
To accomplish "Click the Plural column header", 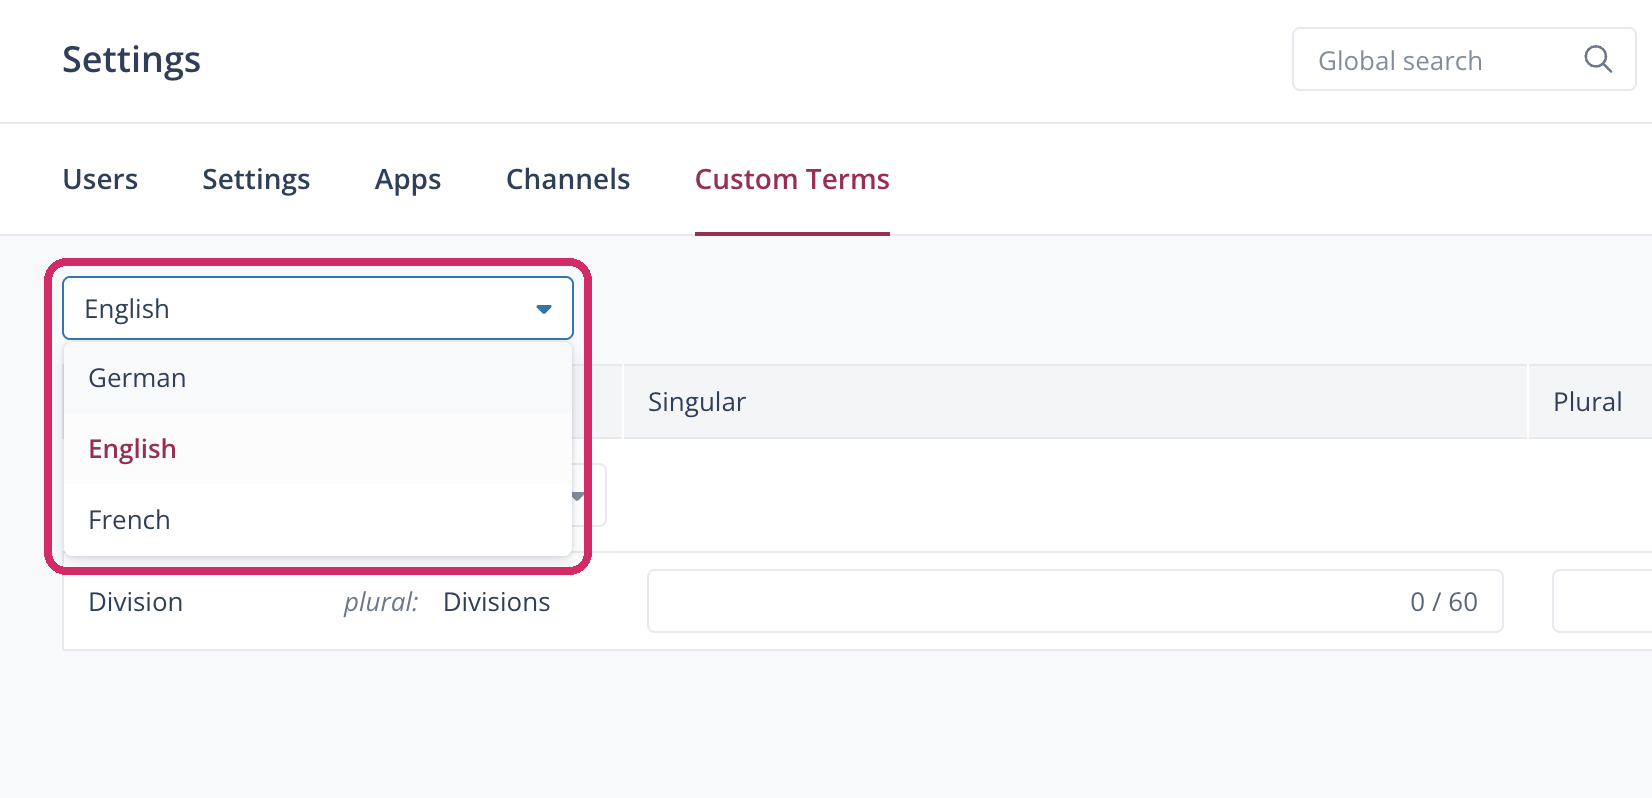I will (x=1590, y=402).
